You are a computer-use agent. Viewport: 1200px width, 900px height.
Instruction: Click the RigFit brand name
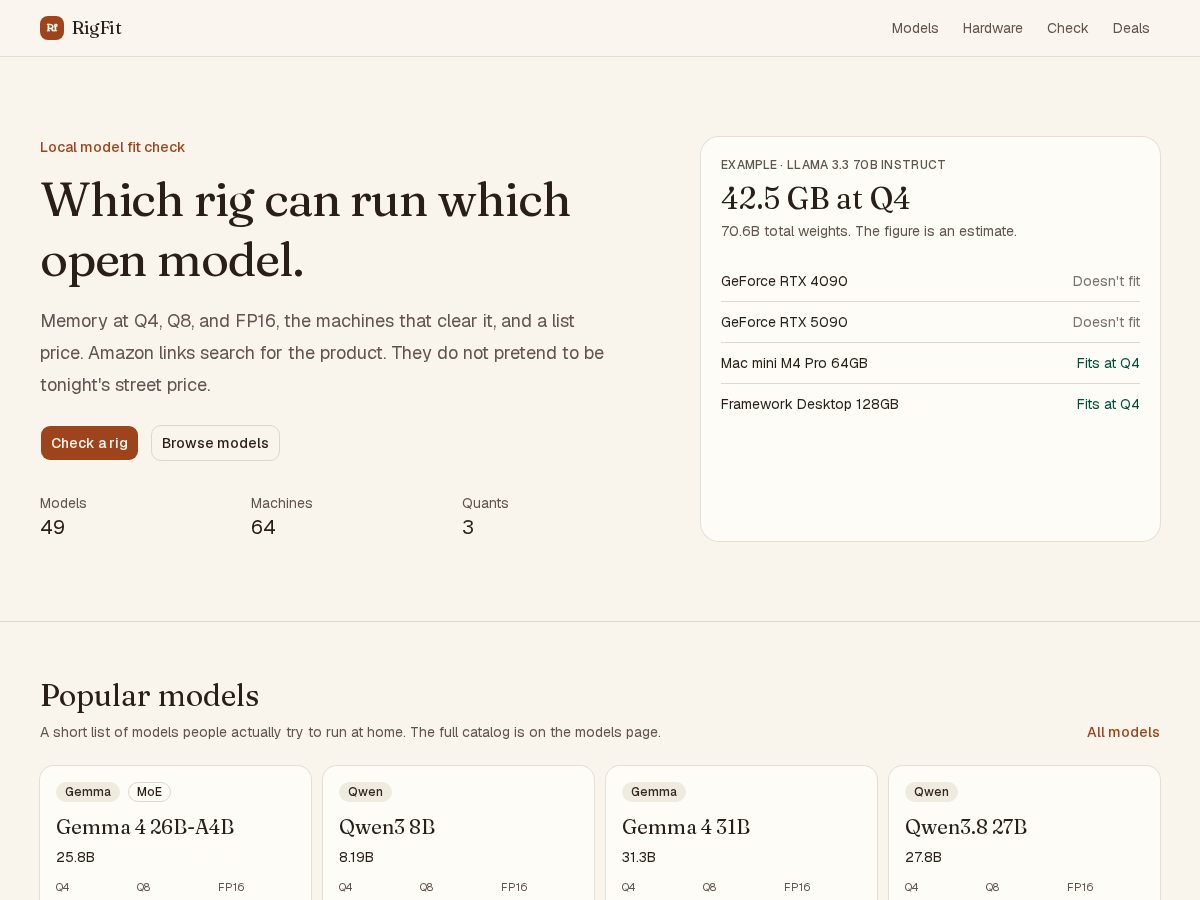click(x=97, y=28)
